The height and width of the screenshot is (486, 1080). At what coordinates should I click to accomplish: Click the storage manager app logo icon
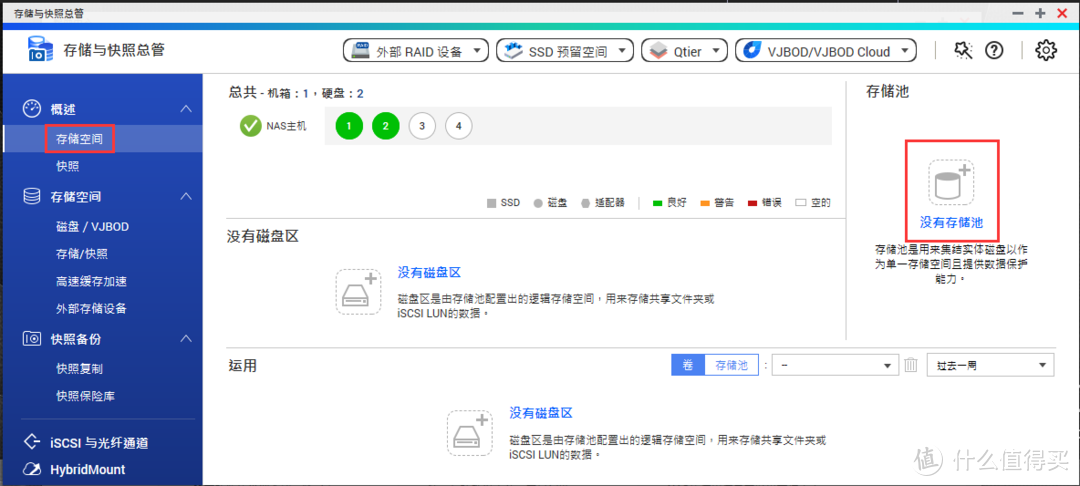click(40, 50)
